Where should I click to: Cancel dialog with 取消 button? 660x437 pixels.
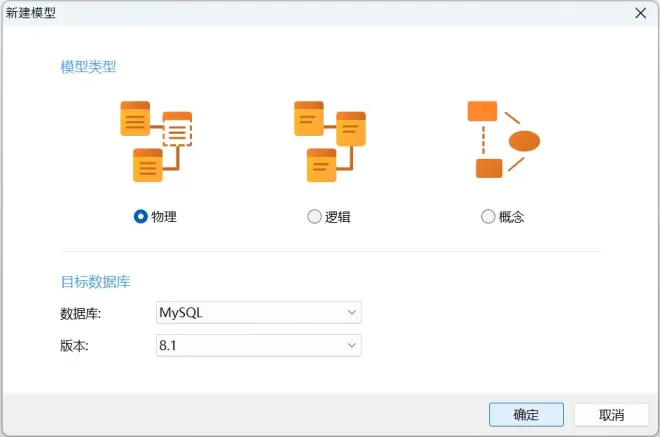(x=612, y=415)
